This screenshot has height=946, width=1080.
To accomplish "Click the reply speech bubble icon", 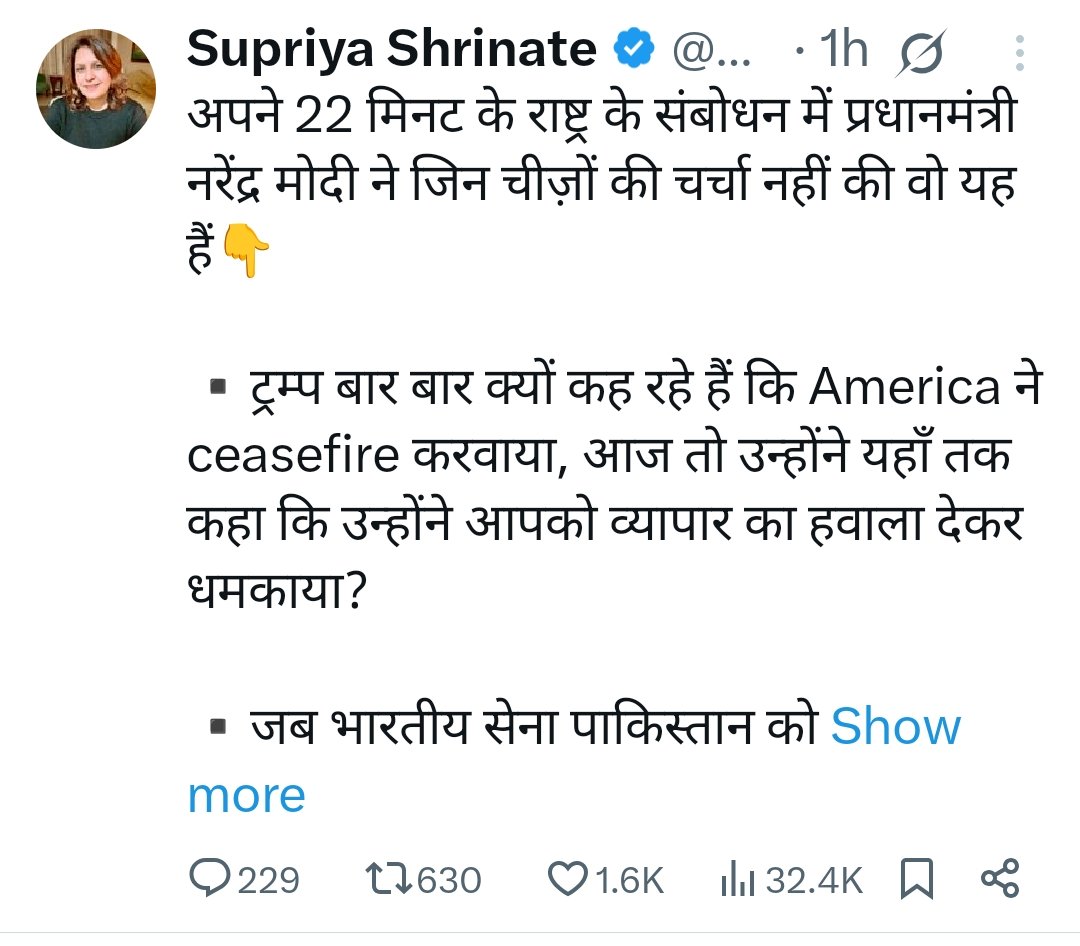I will tap(209, 879).
